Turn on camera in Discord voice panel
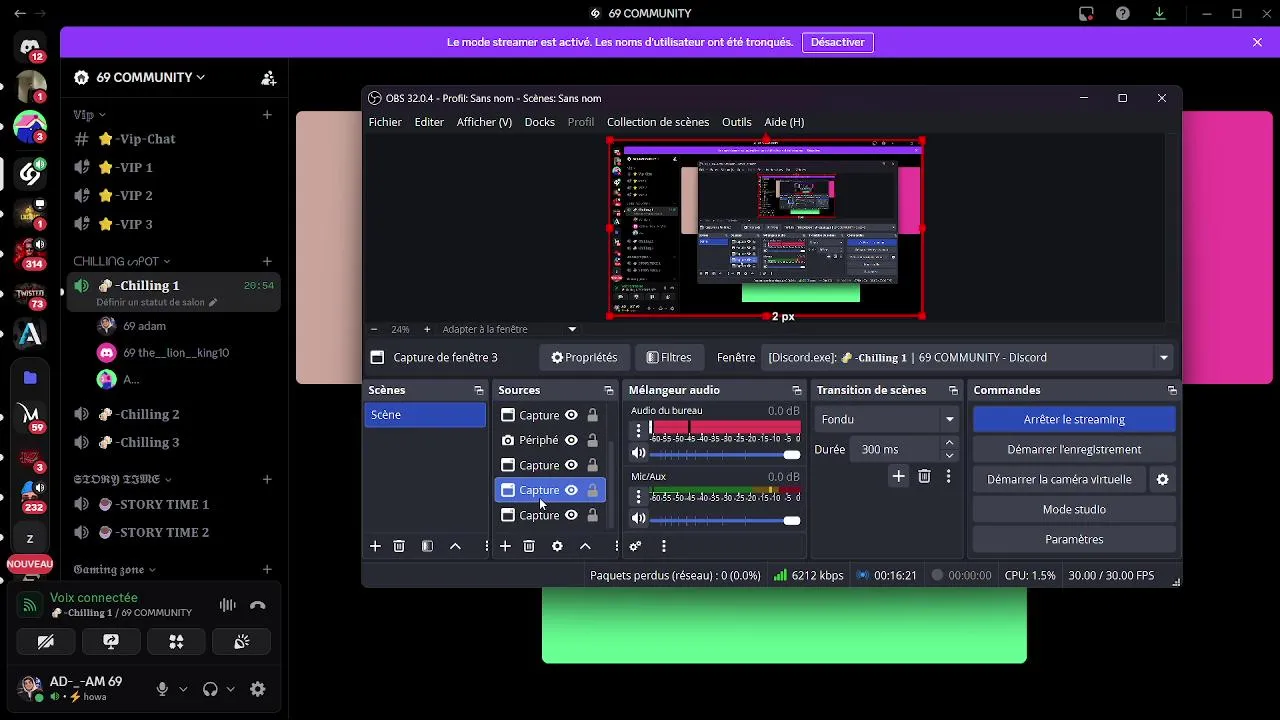Screen dimensions: 1280x720 (x=46, y=642)
